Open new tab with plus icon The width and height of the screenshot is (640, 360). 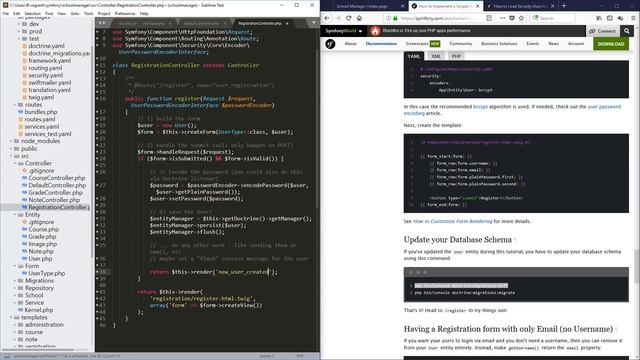564,6
